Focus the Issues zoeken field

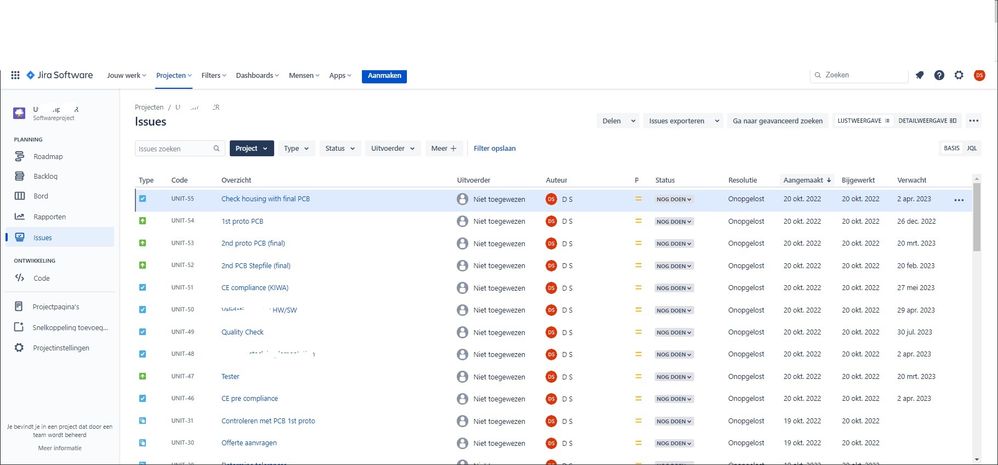(180, 149)
